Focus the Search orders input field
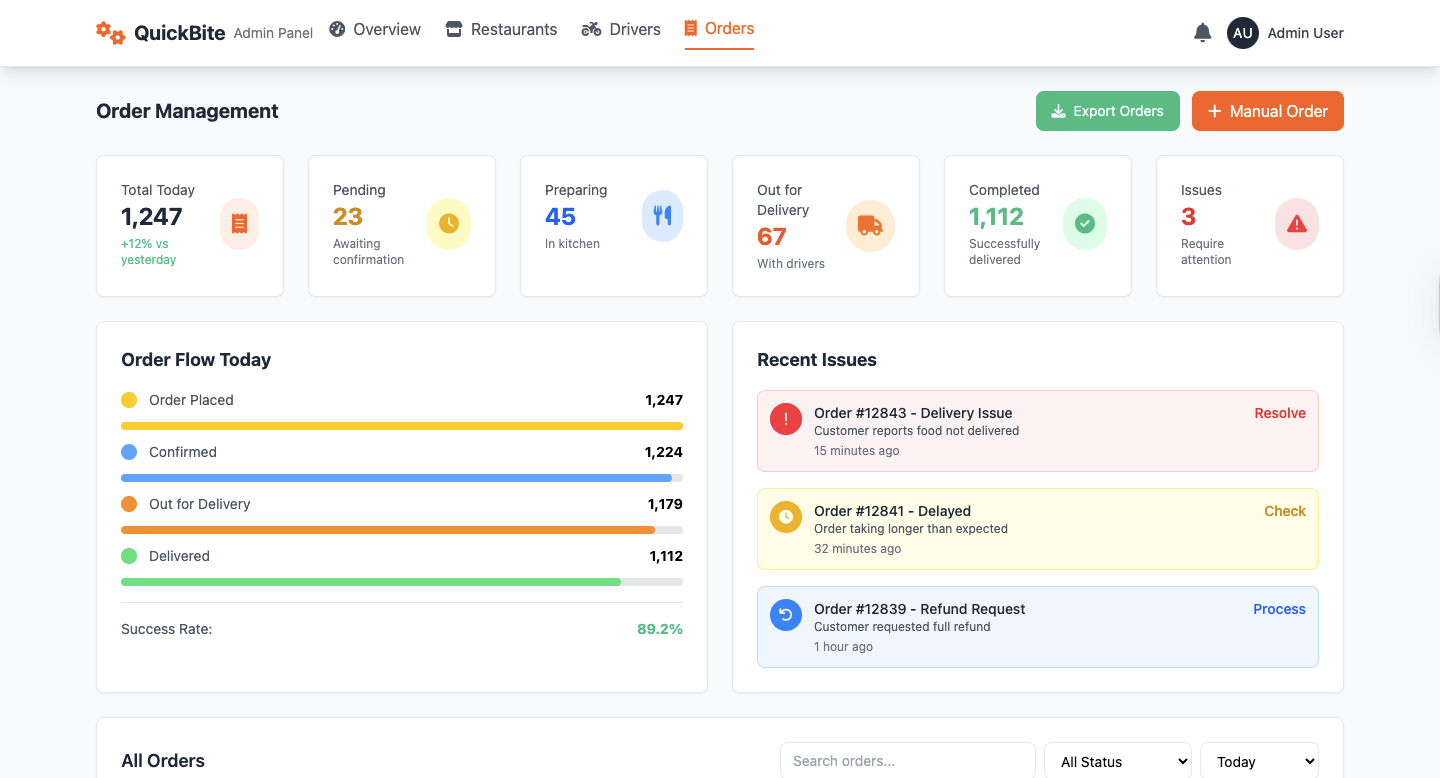This screenshot has height=778, width=1440. (x=907, y=761)
